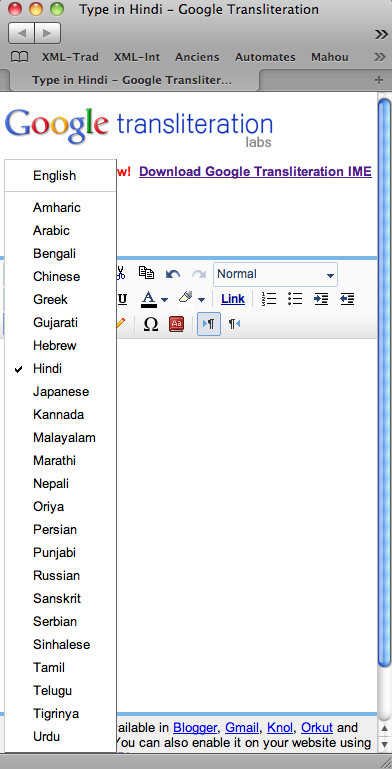The width and height of the screenshot is (392, 769).
Task: Open the red dictionary icon
Action: [x=177, y=324]
